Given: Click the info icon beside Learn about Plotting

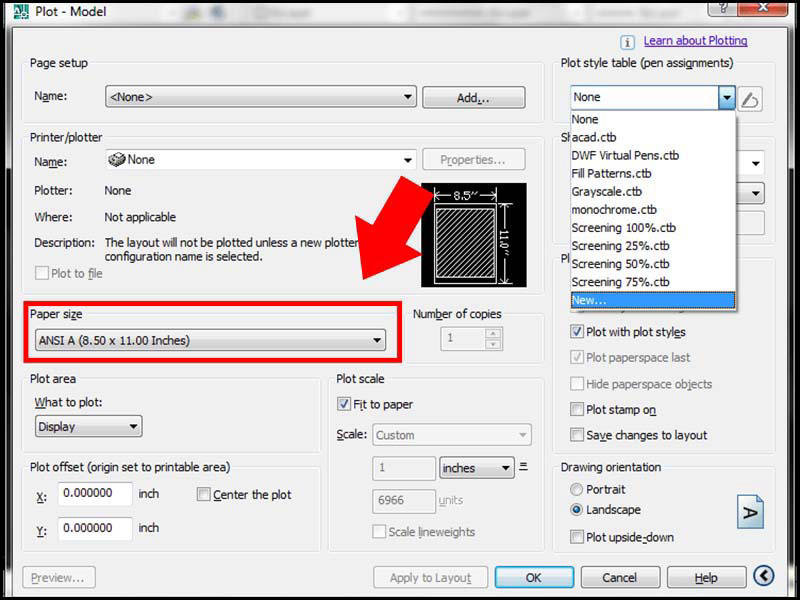Looking at the screenshot, I should [x=627, y=42].
